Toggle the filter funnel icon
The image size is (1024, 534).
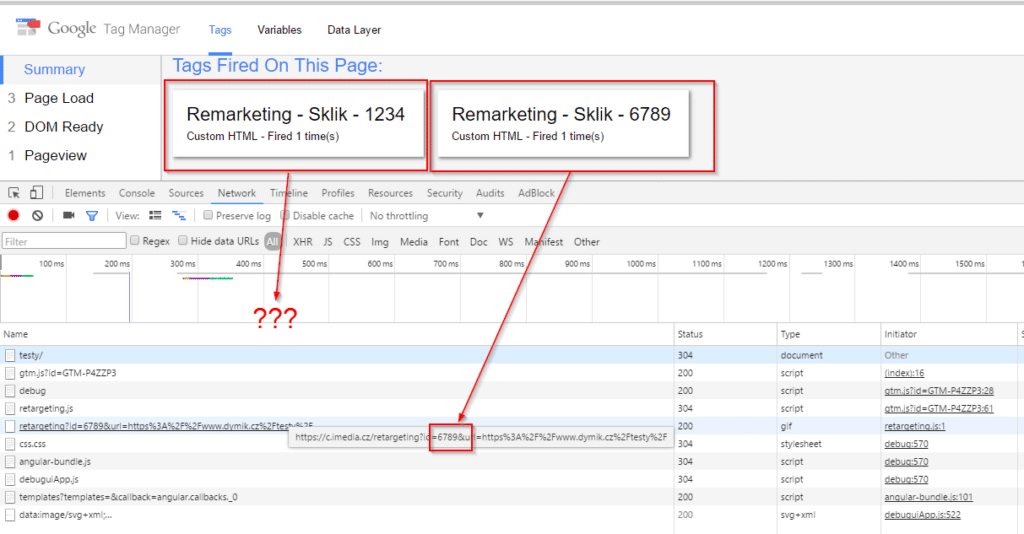pyautogui.click(x=92, y=215)
